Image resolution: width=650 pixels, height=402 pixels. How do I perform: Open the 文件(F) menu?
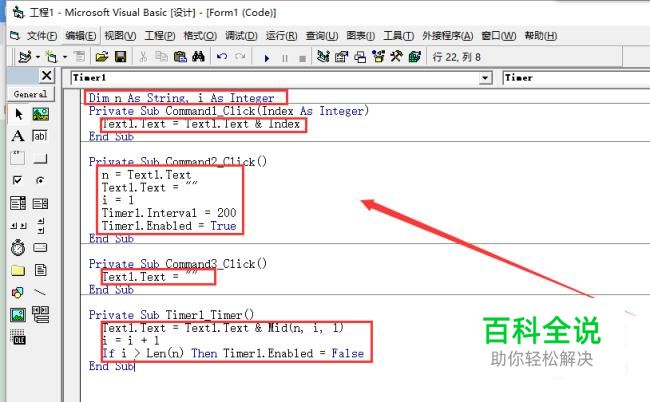tap(42, 36)
